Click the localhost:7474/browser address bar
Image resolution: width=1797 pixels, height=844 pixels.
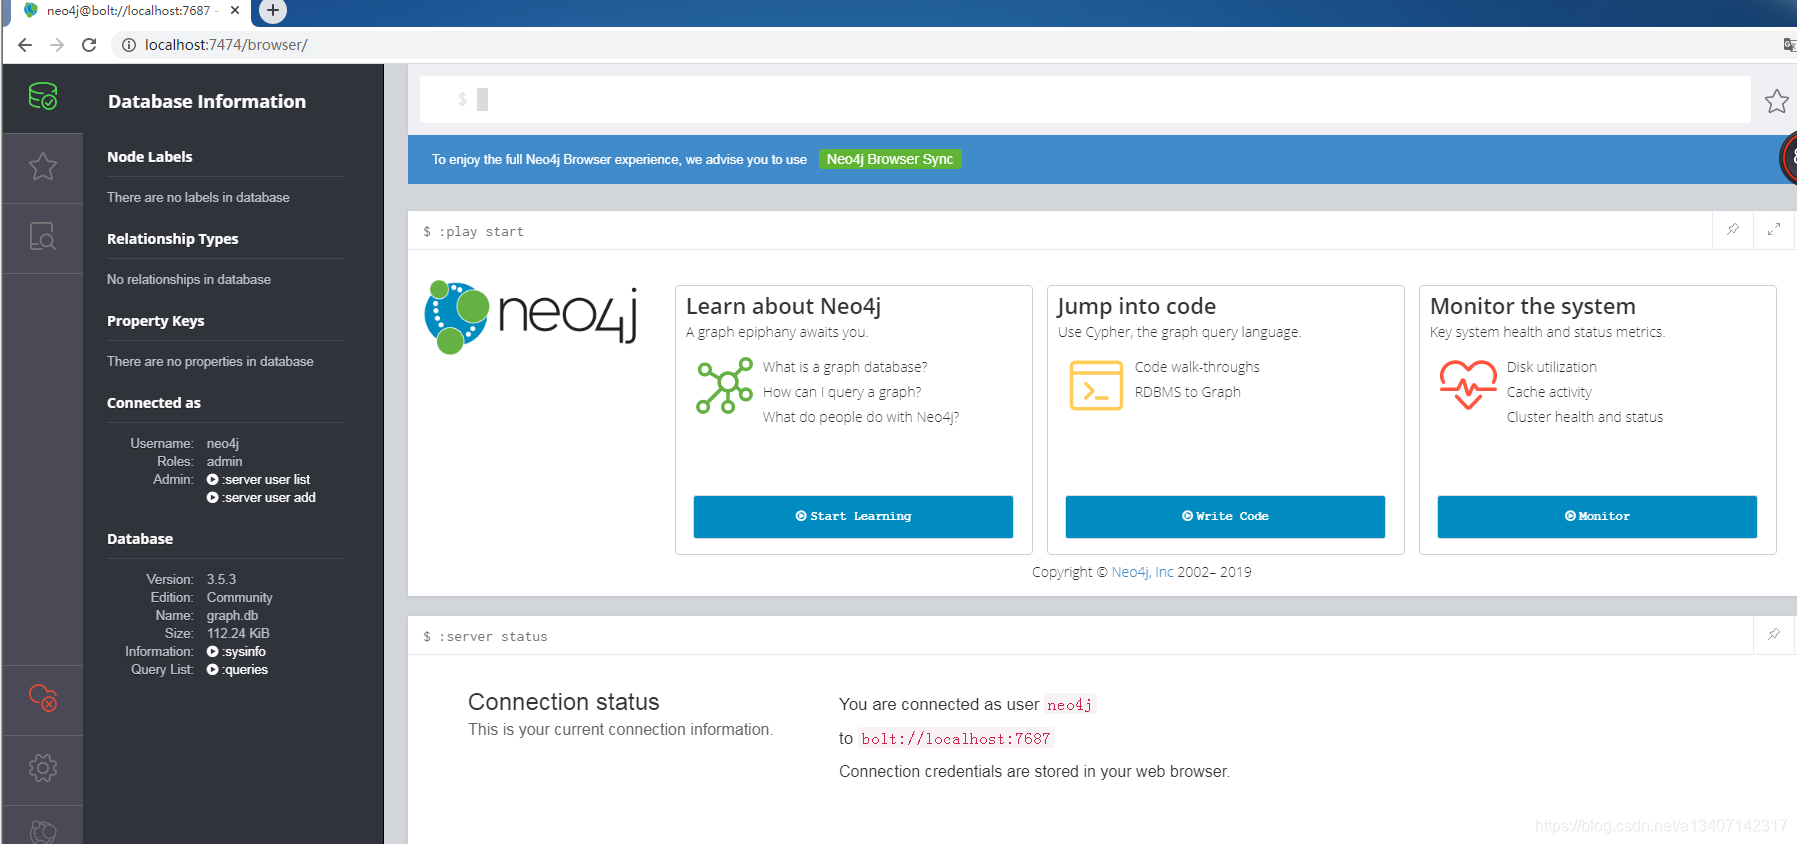(x=226, y=45)
